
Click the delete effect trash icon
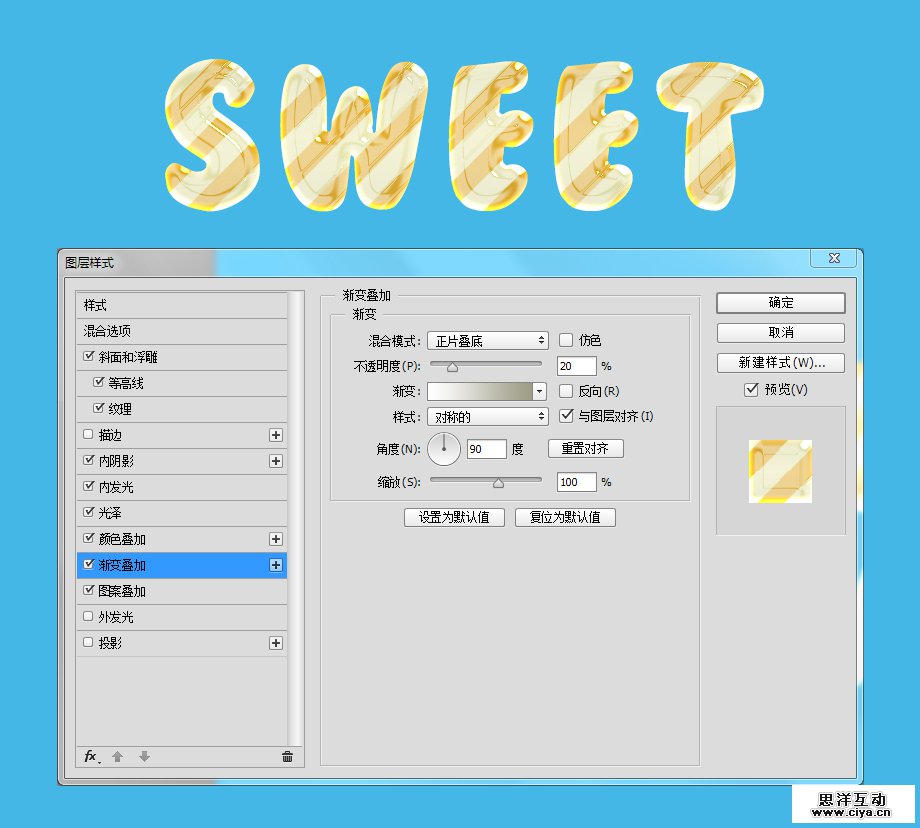287,756
